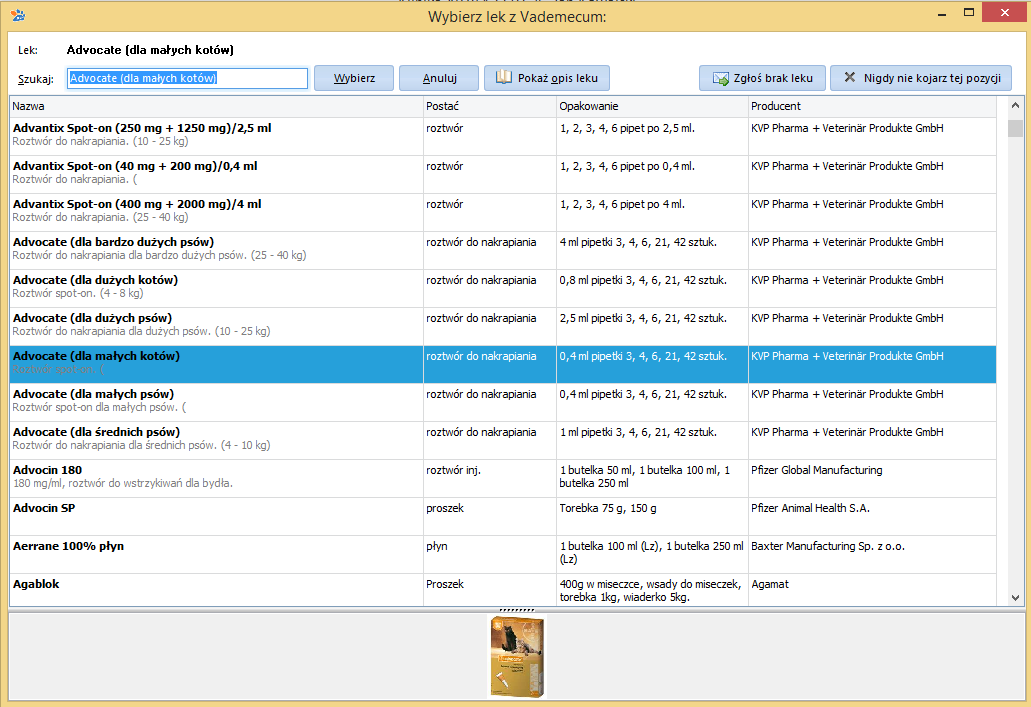Click '1, 2, 3, 4, 6 pipet po 0,4 ml.' cell
The width and height of the screenshot is (1031, 707).
[x=652, y=174]
